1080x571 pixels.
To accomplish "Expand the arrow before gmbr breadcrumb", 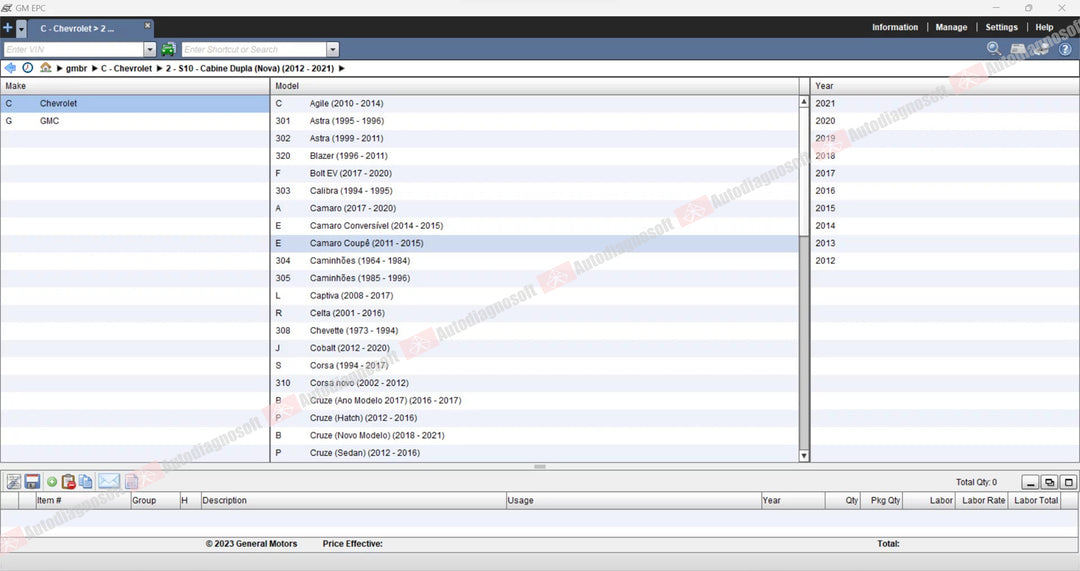I will pyautogui.click(x=60, y=68).
